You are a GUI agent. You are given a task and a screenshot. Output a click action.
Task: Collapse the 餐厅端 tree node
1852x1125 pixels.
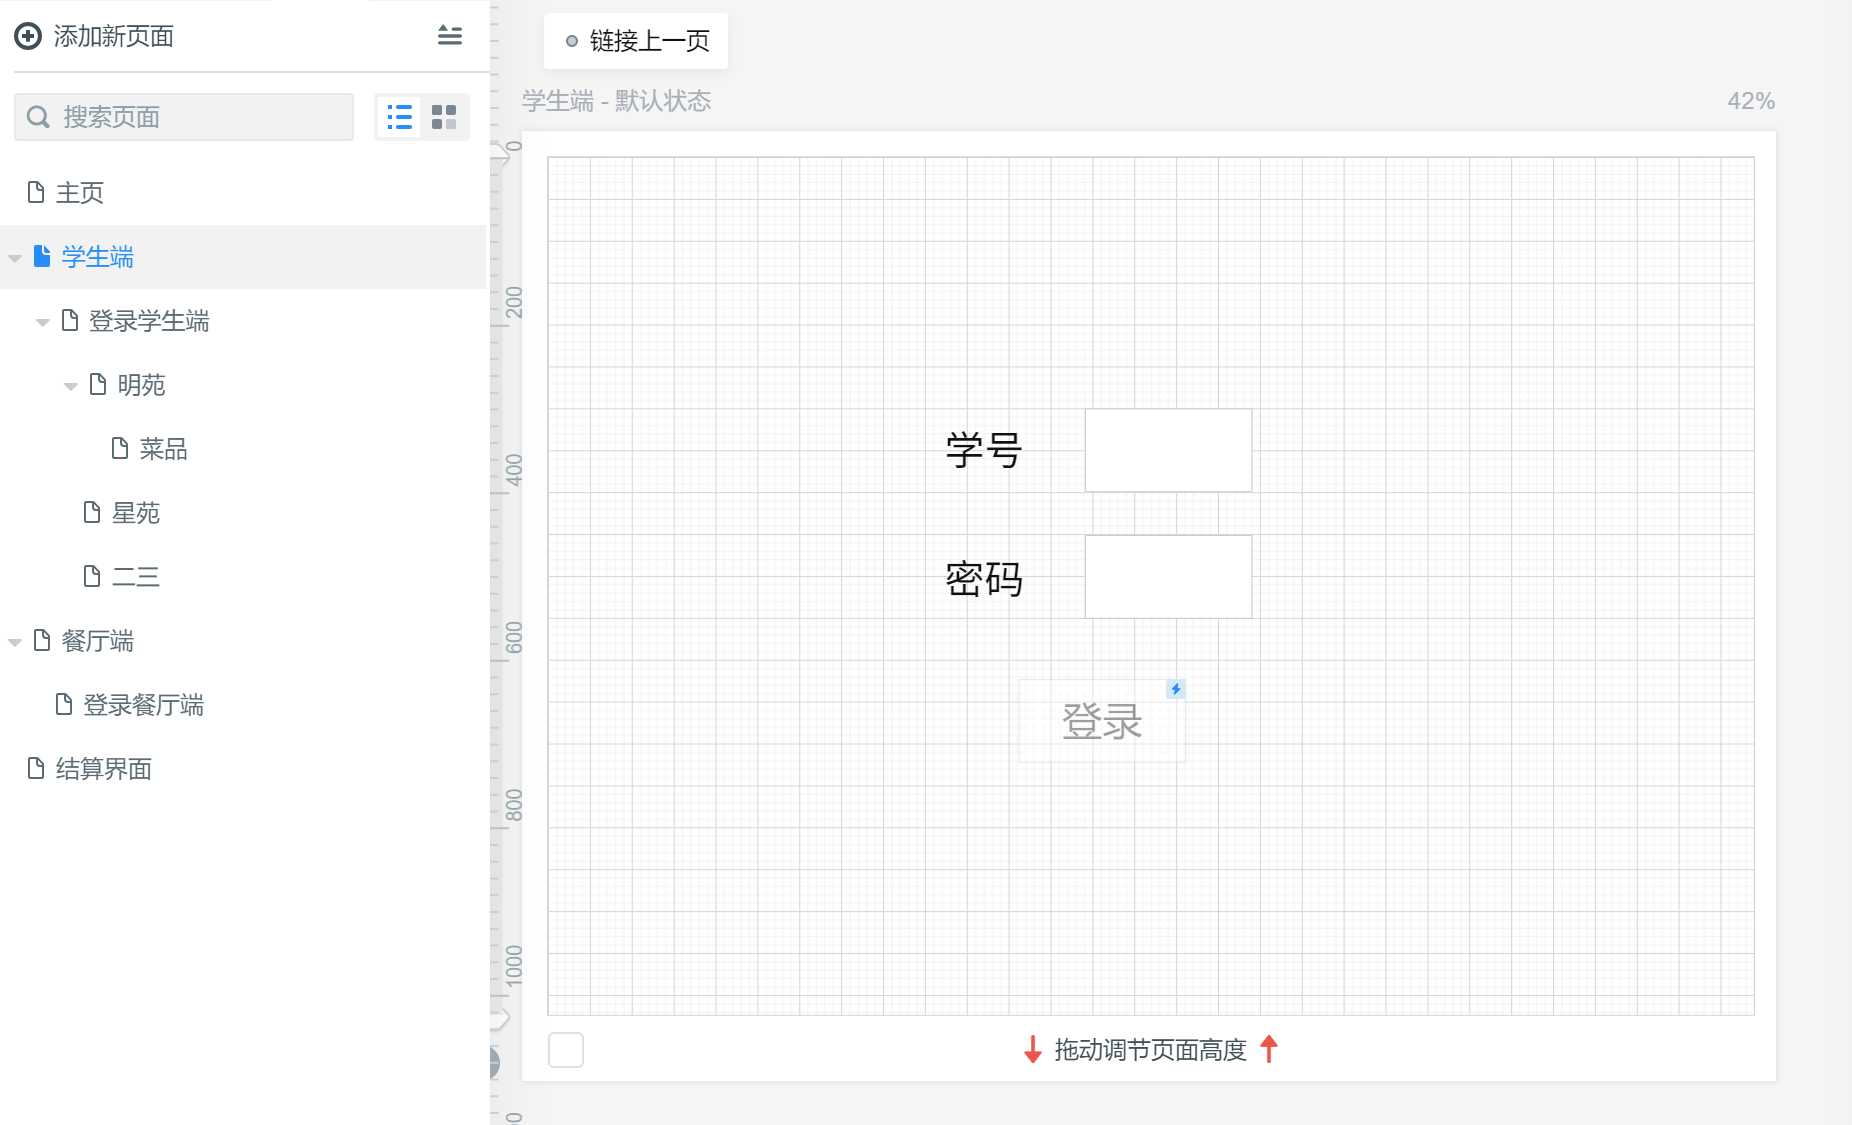click(15, 642)
